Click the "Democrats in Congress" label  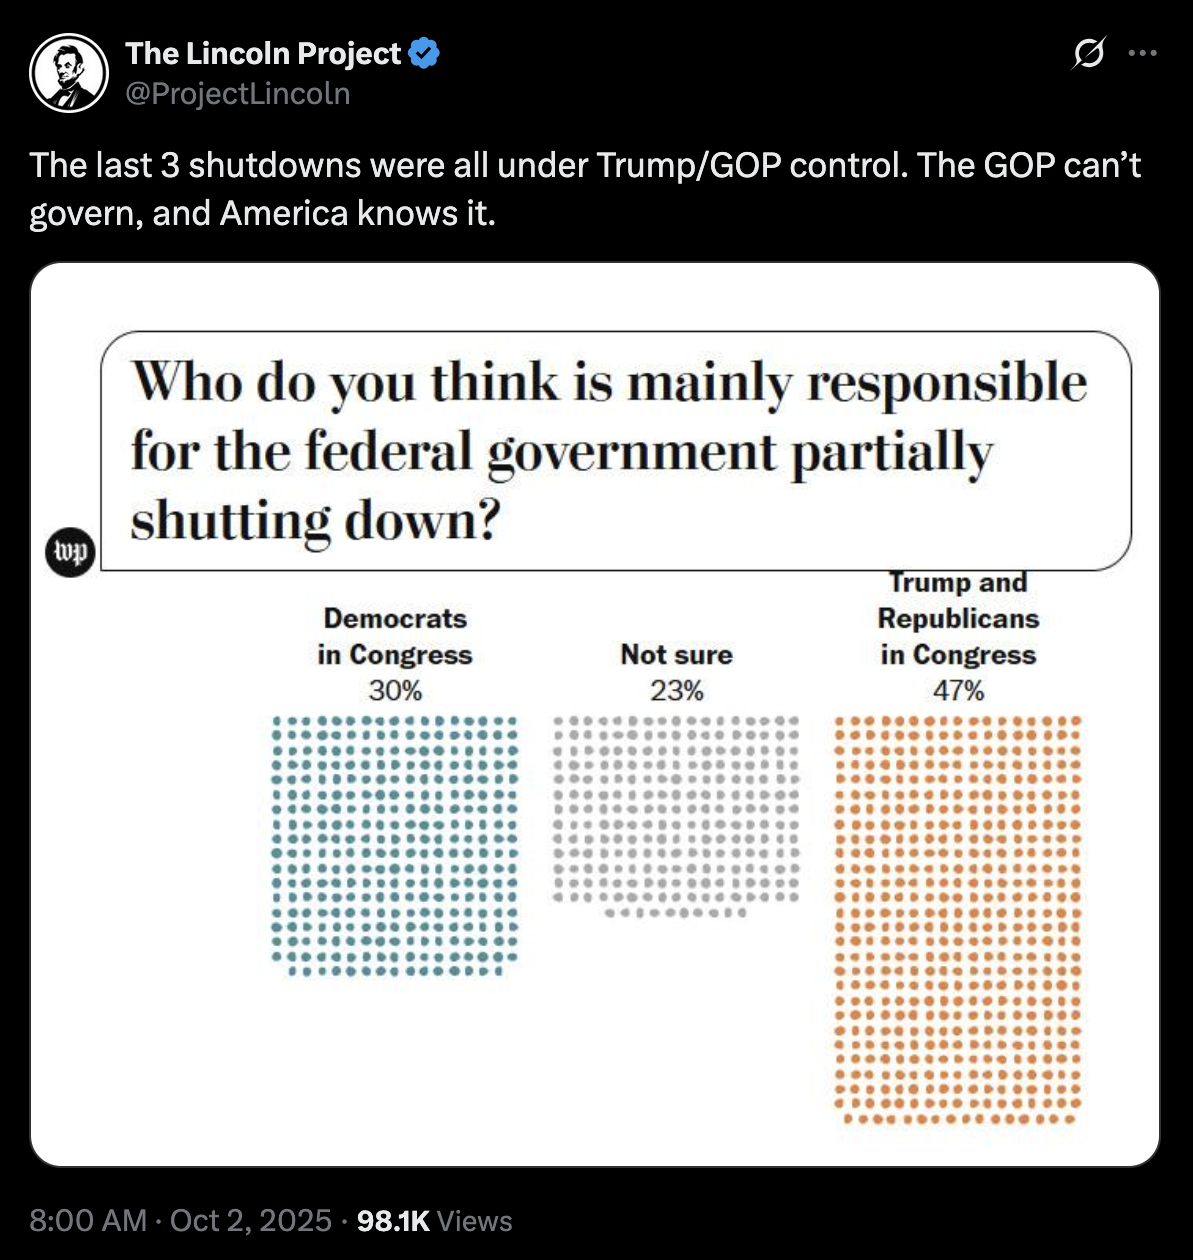point(395,636)
